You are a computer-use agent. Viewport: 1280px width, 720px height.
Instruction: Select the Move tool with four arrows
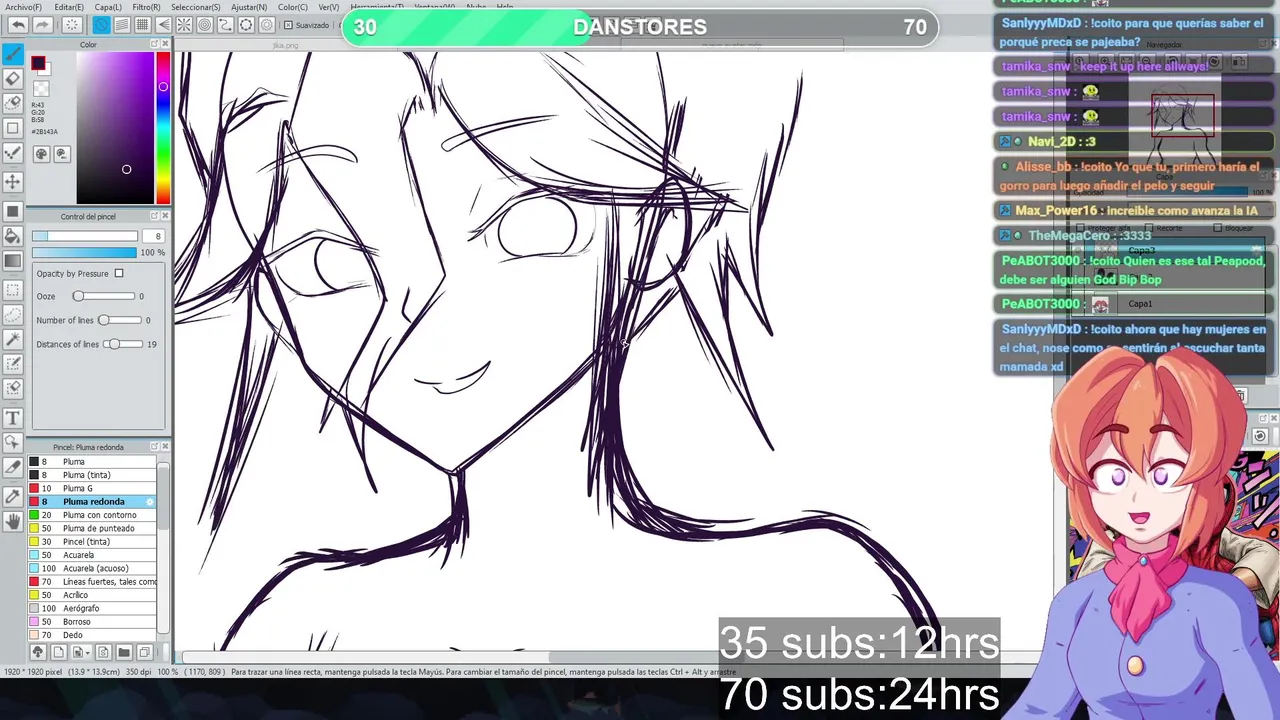(x=13, y=181)
